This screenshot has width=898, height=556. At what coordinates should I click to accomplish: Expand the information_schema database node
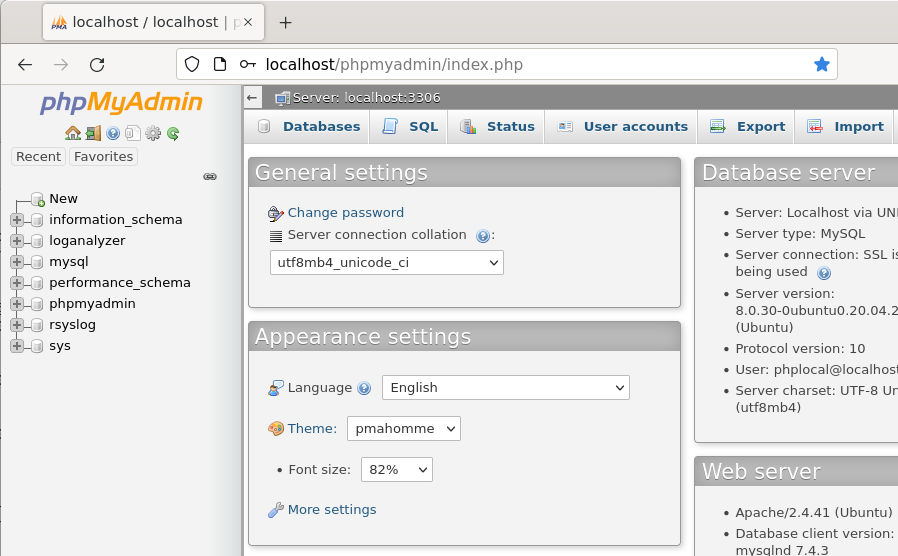tap(17, 220)
